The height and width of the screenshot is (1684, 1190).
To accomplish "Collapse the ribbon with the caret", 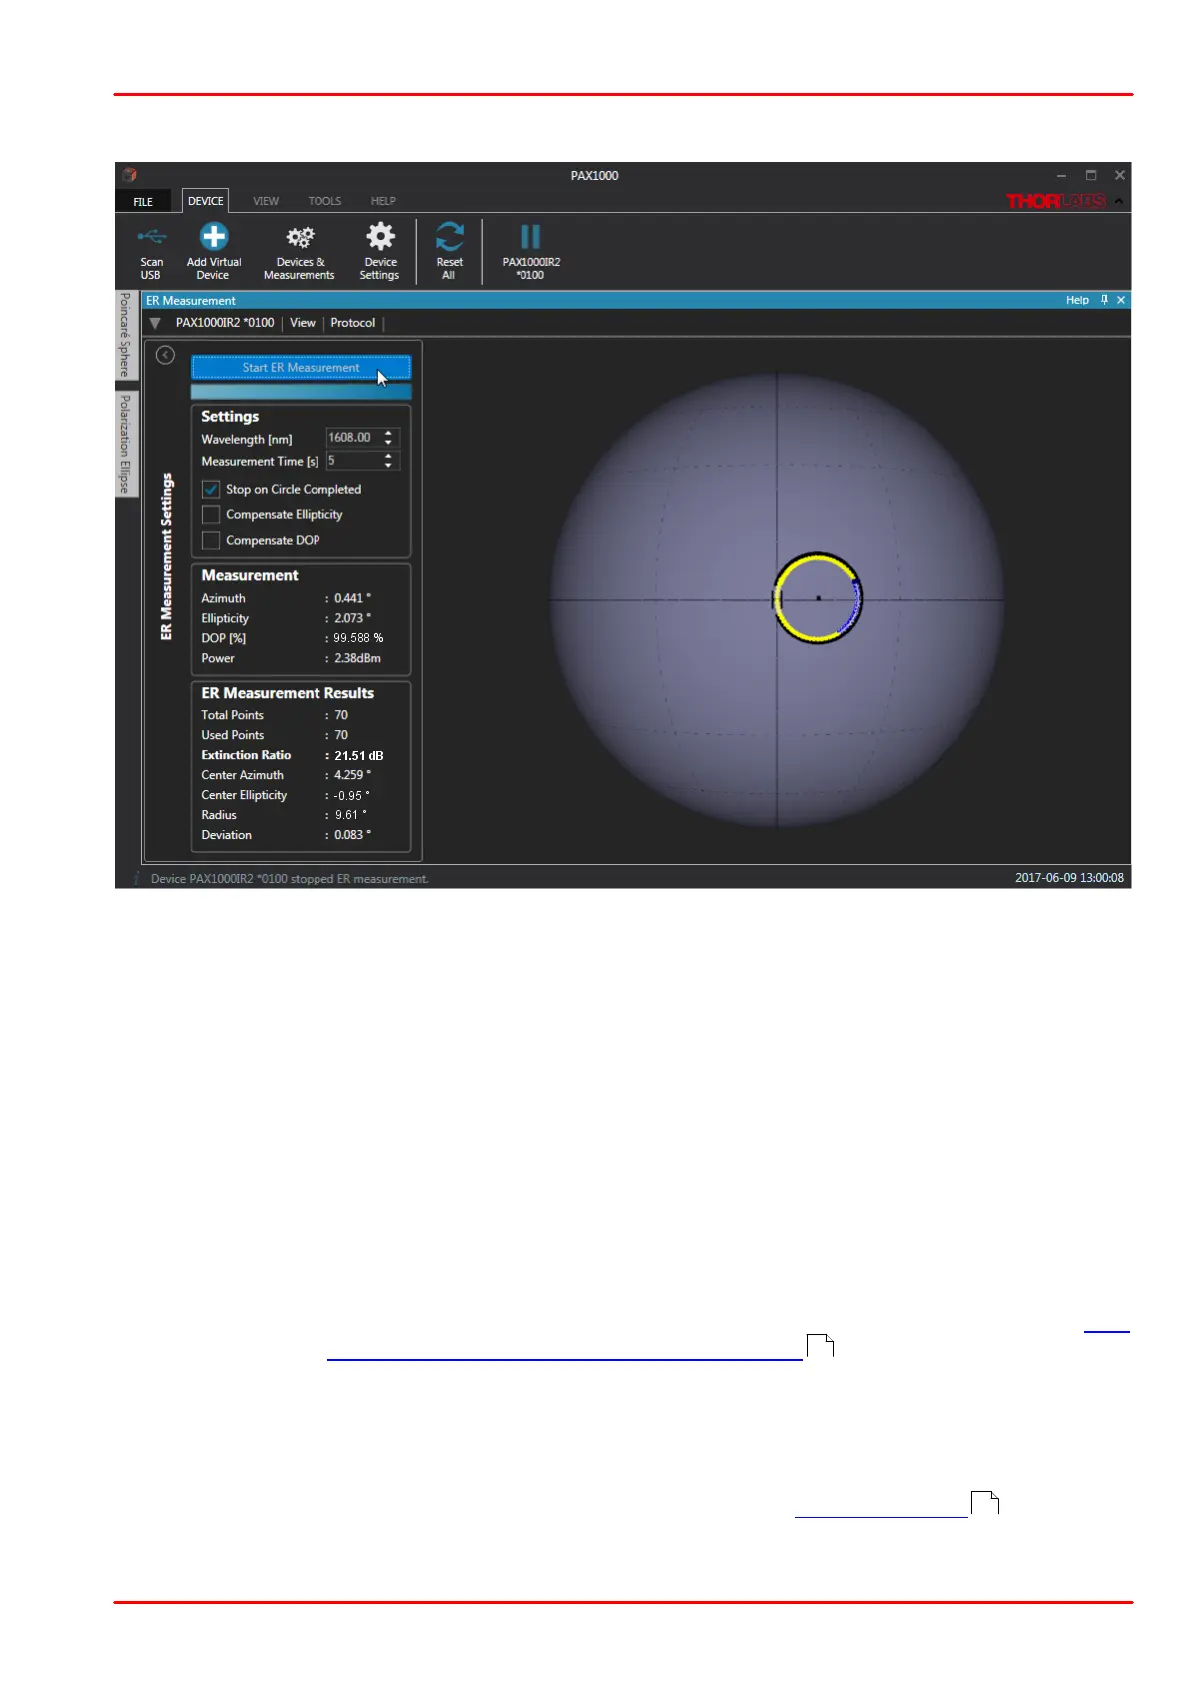I will (1119, 201).
